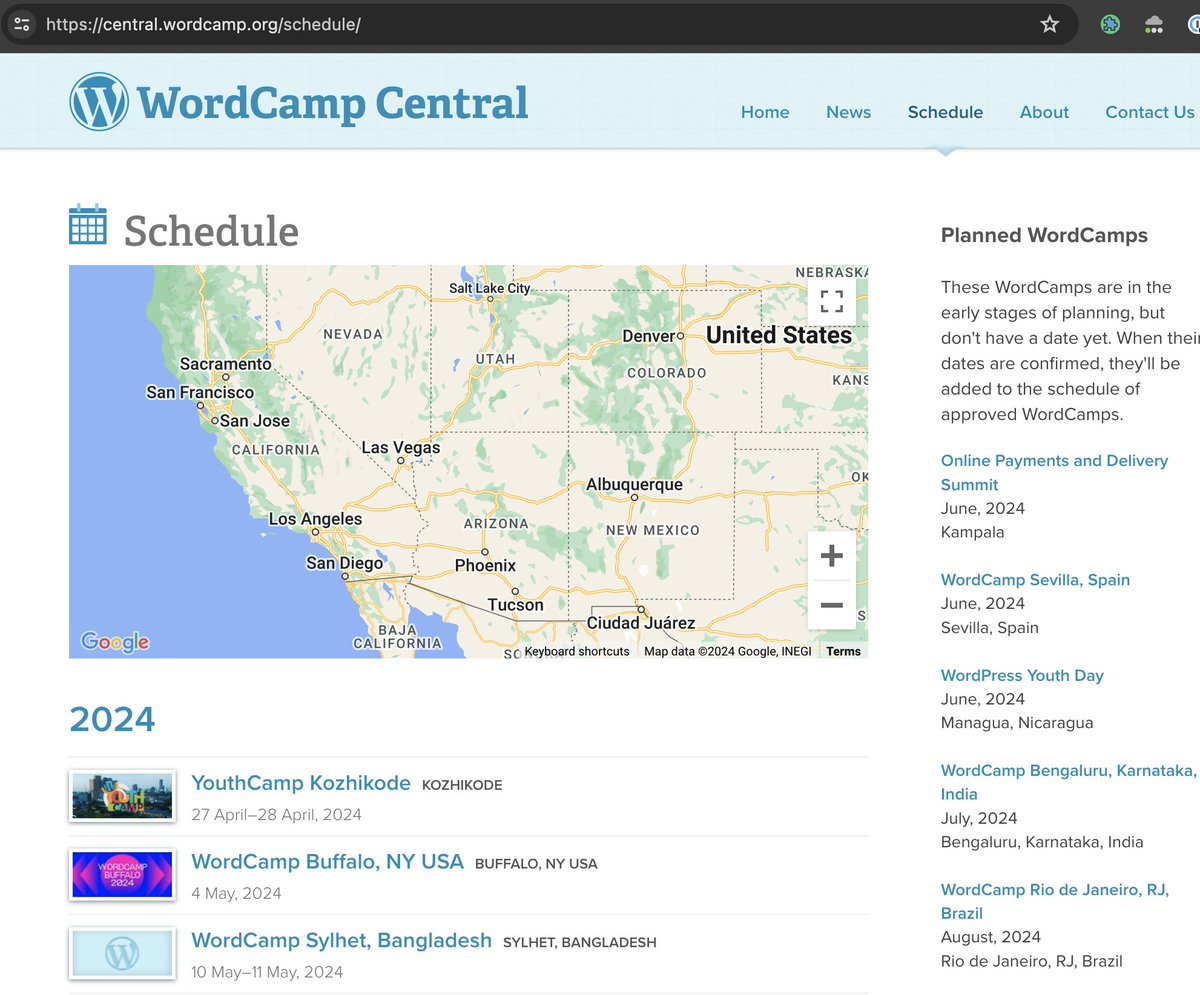
Task: Click the calendar icon beside Schedule heading
Action: [x=88, y=224]
